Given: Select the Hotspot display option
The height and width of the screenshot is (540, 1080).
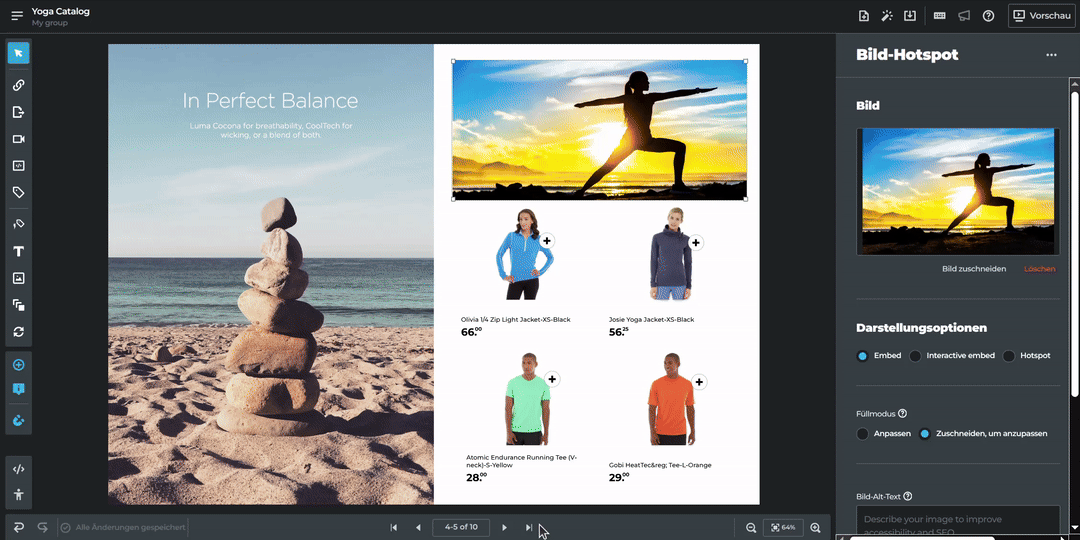Looking at the screenshot, I should tap(1009, 356).
